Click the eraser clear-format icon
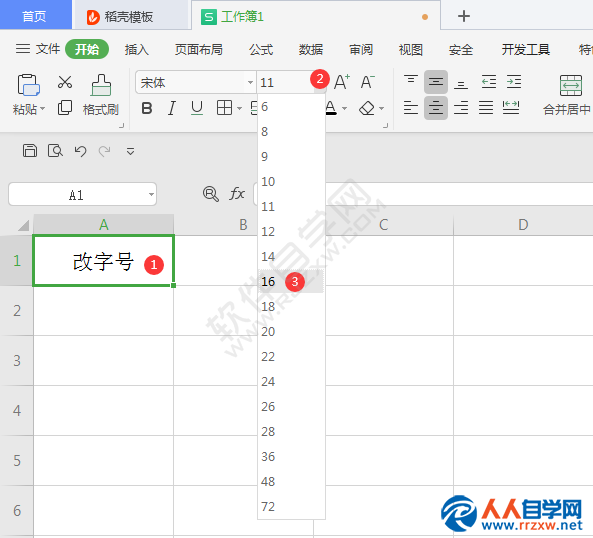Viewport: 593px width, 538px height. click(x=366, y=108)
